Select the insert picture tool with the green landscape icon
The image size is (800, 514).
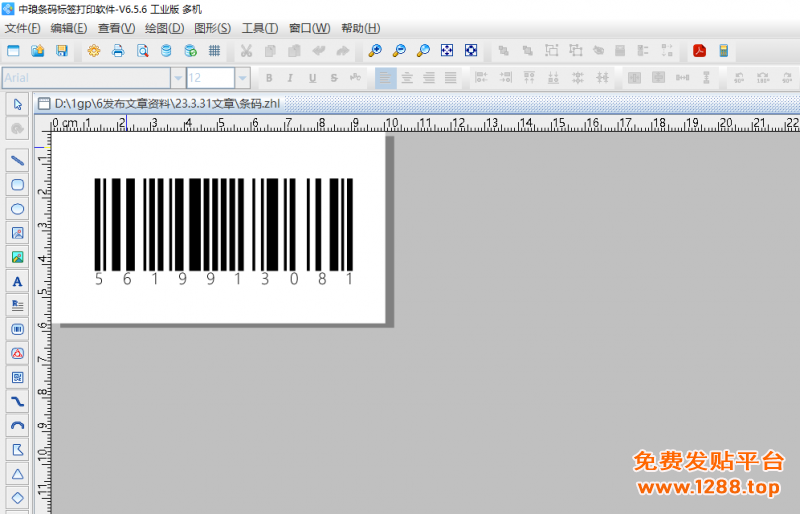[x=17, y=257]
